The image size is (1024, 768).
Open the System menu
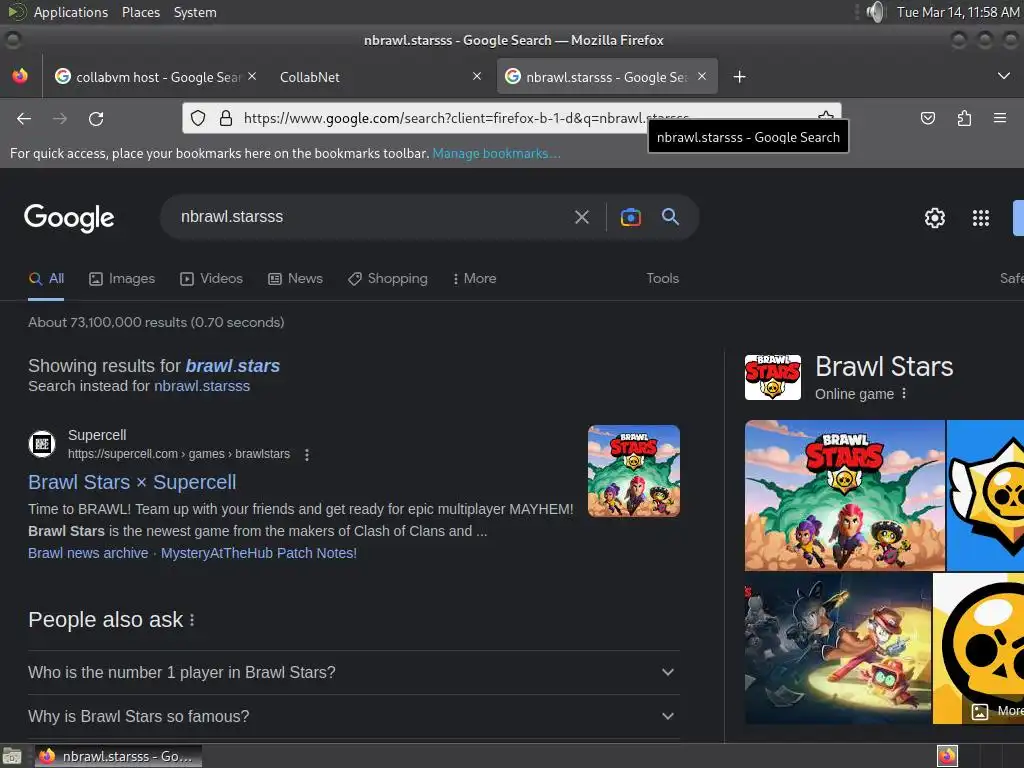(x=195, y=12)
